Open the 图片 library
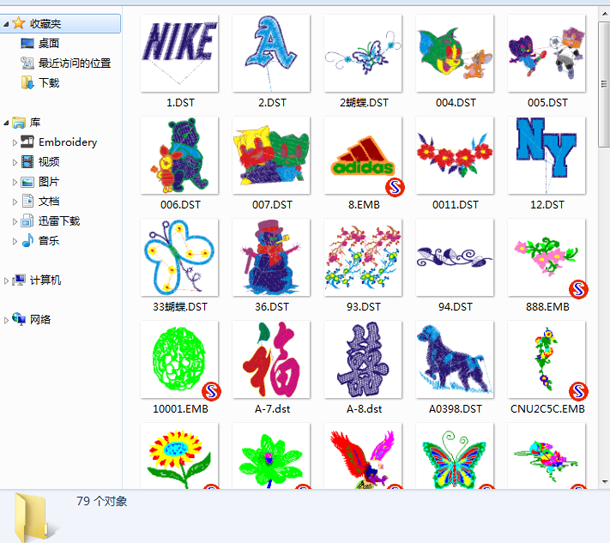The width and height of the screenshot is (610, 543). click(49, 182)
